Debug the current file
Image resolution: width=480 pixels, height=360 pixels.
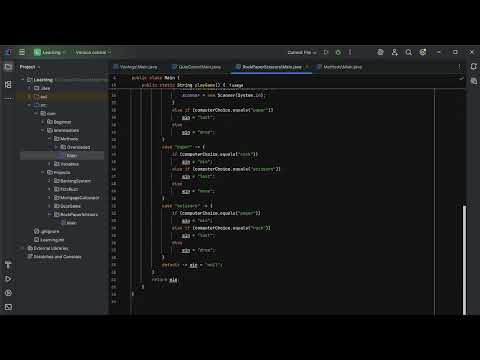pos(338,52)
